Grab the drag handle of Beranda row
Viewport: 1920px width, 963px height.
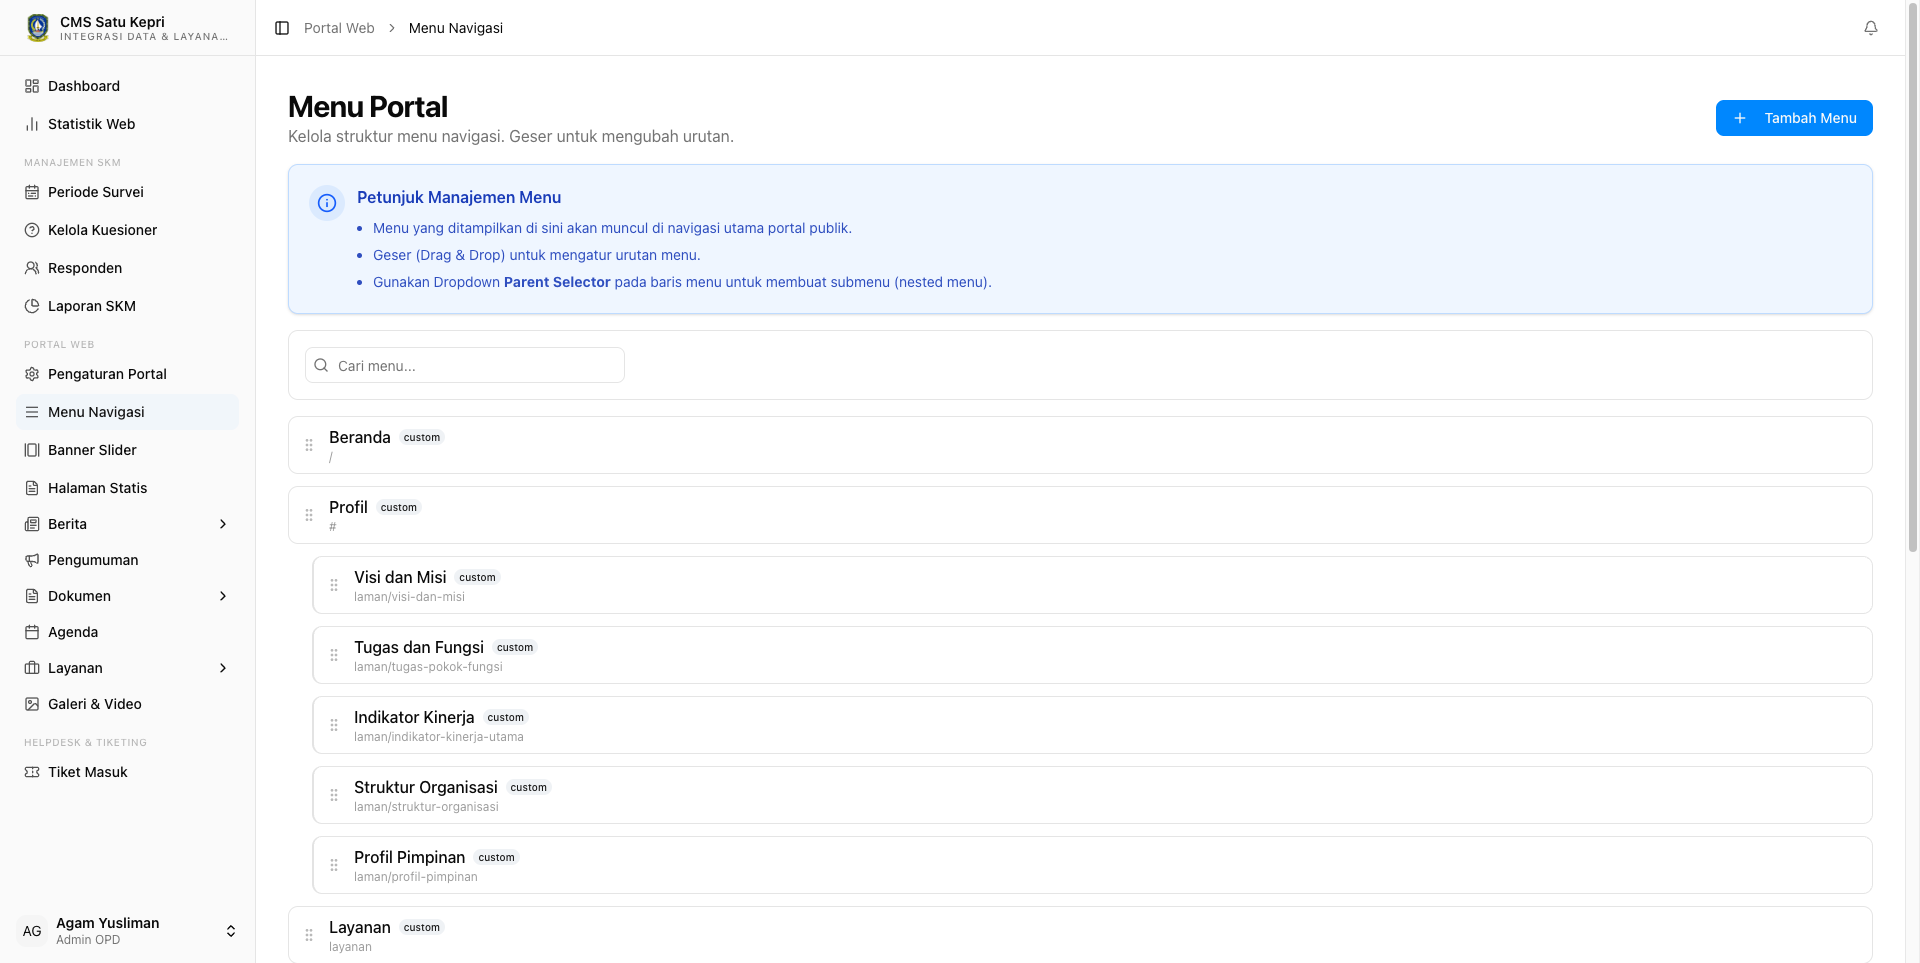click(309, 445)
